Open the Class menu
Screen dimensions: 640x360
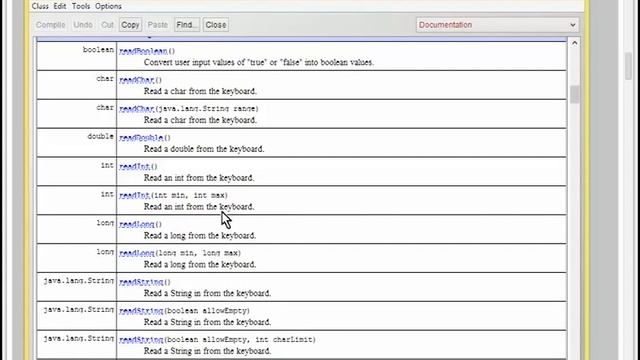(x=40, y=6)
